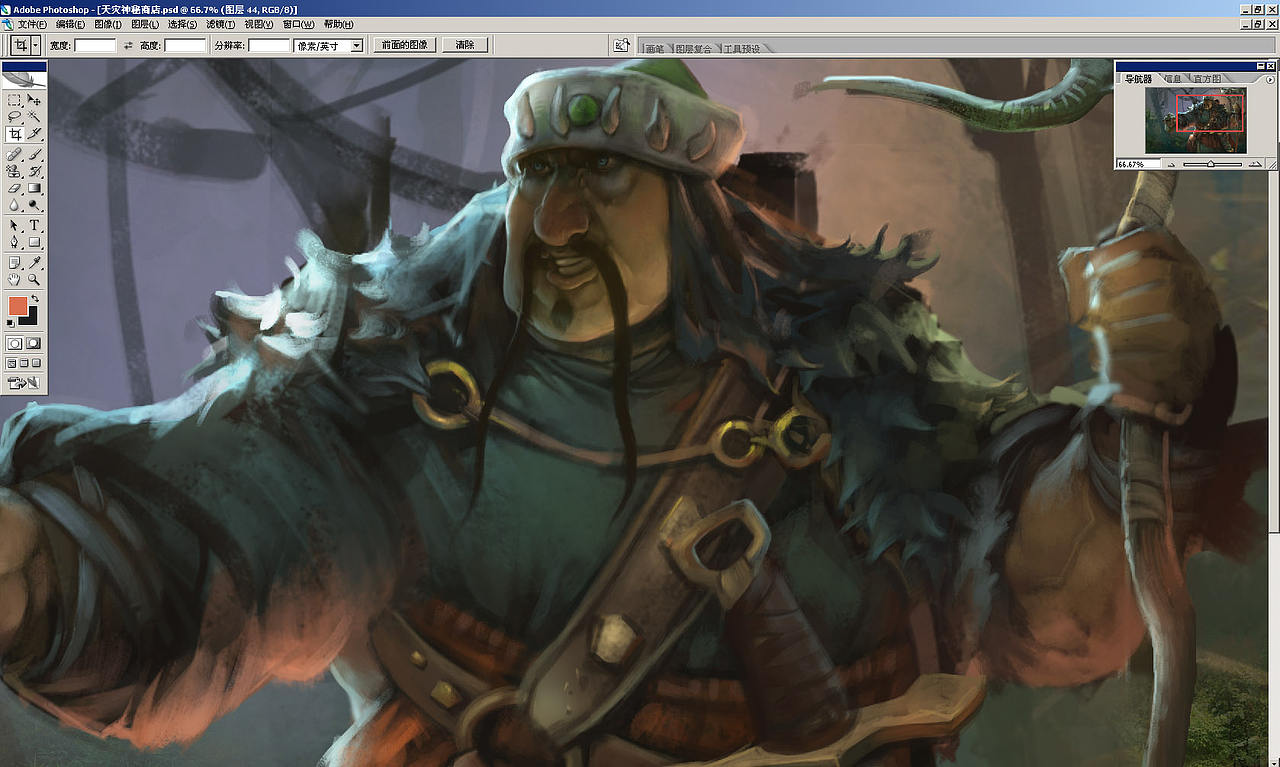Reset default foreground and background colors
The height and width of the screenshot is (767, 1280).
[x=11, y=323]
